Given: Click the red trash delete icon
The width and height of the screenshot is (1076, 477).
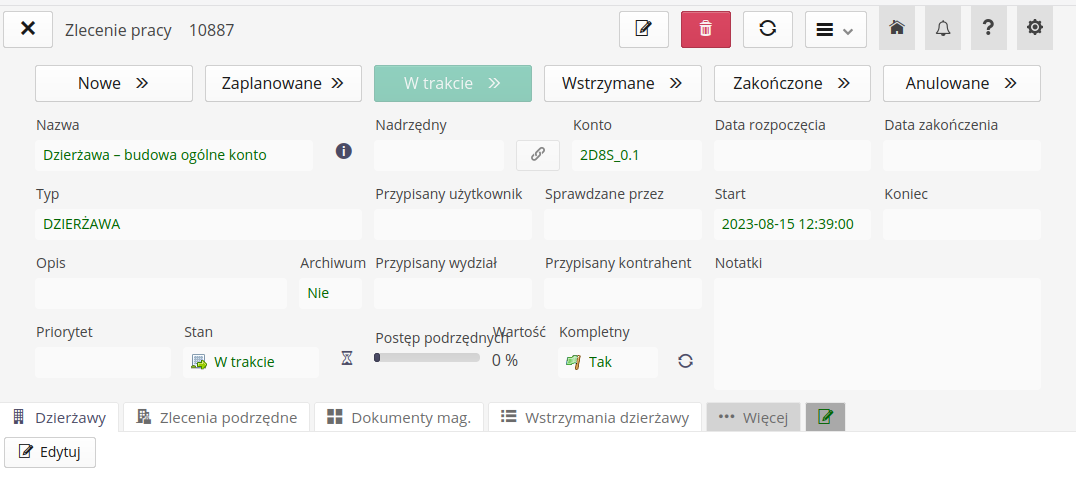Looking at the screenshot, I should point(706,29).
